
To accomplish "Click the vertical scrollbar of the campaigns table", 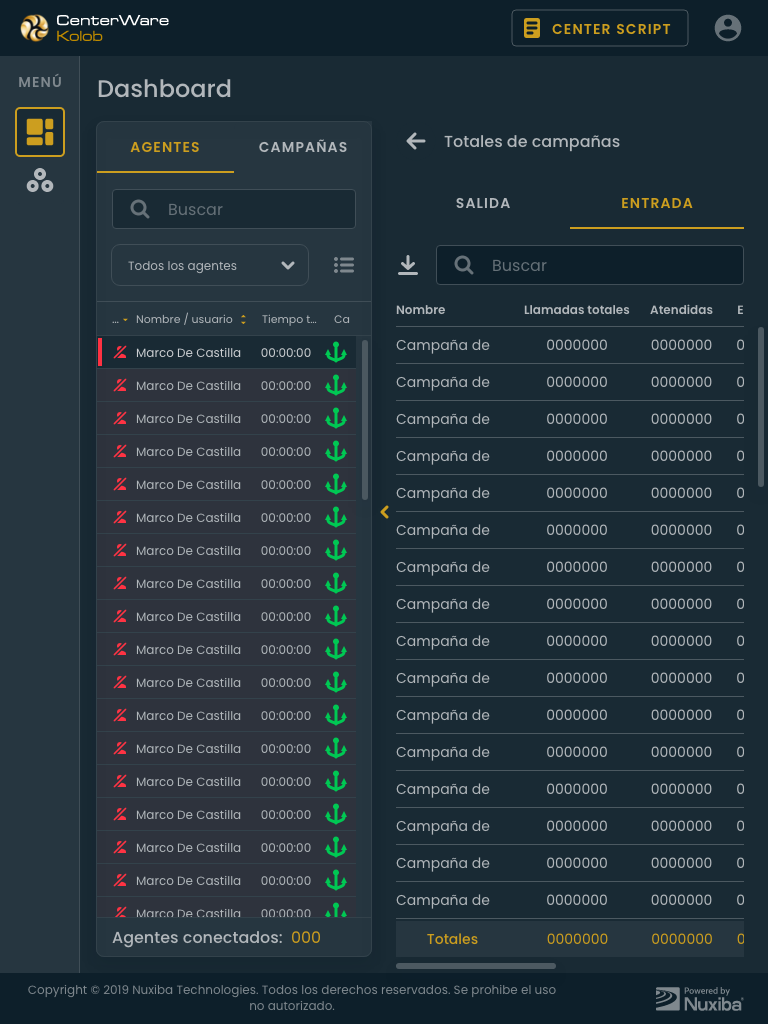I will (x=761, y=407).
